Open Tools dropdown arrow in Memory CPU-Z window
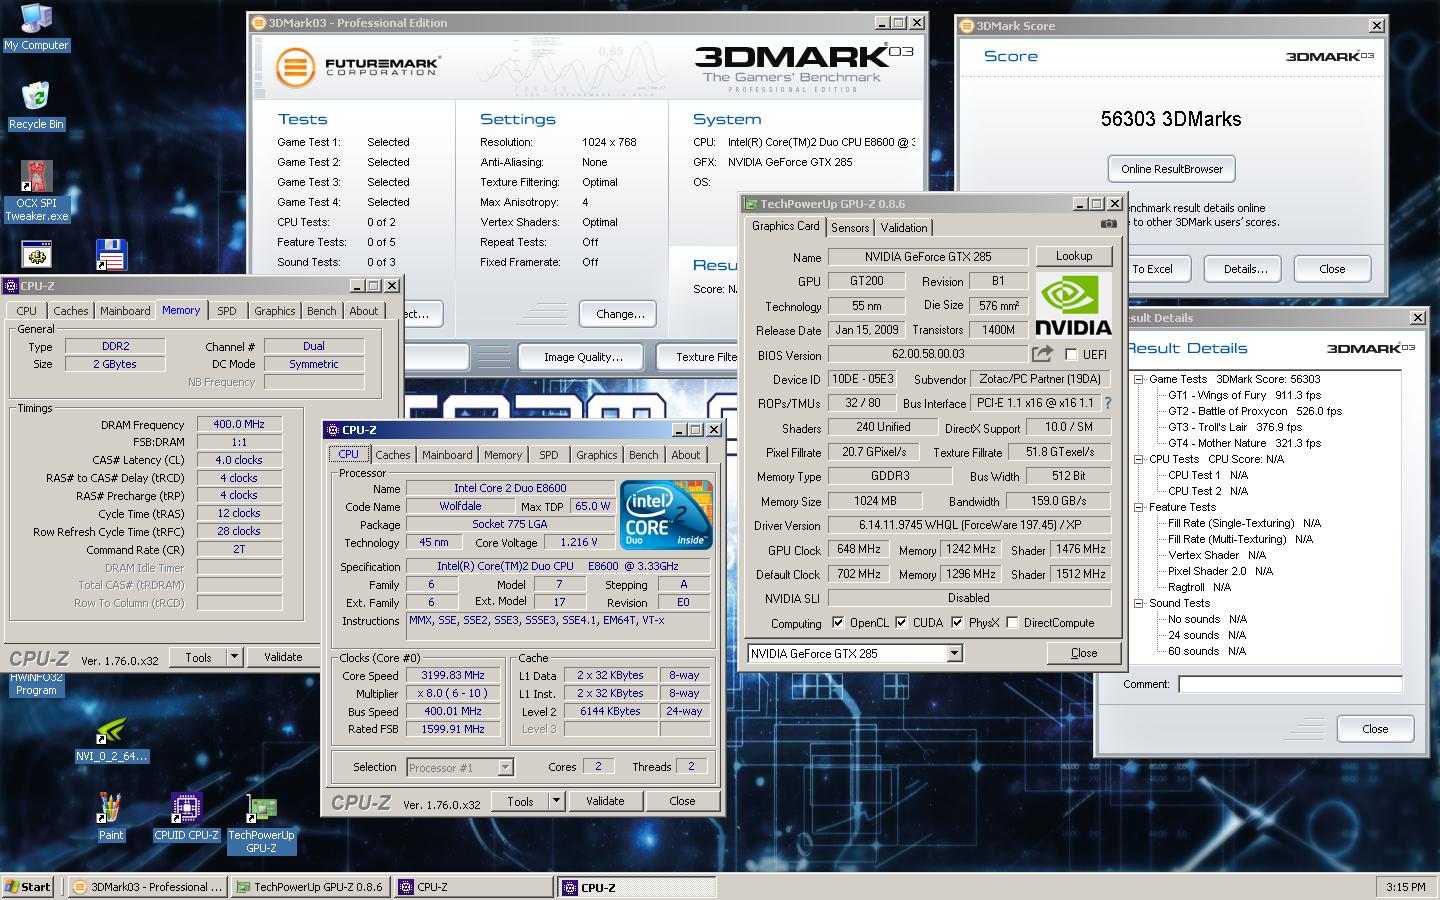 [x=235, y=657]
